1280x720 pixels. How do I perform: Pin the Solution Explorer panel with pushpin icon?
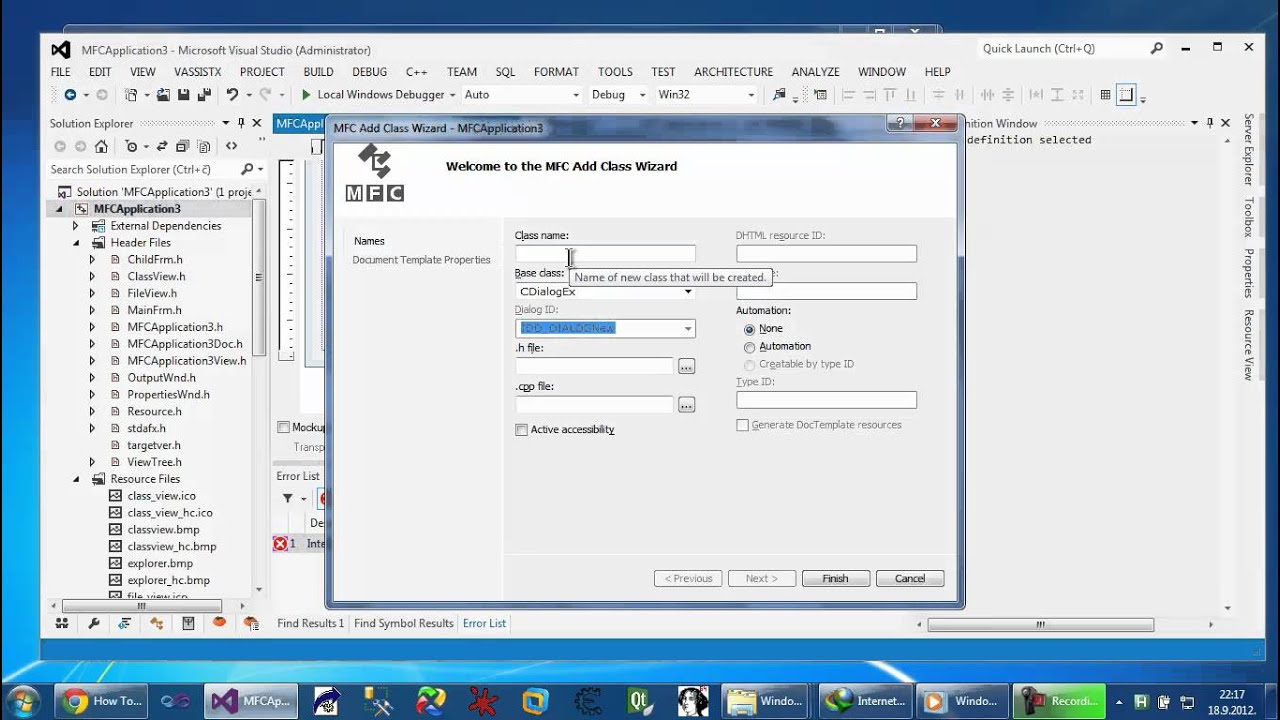241,123
